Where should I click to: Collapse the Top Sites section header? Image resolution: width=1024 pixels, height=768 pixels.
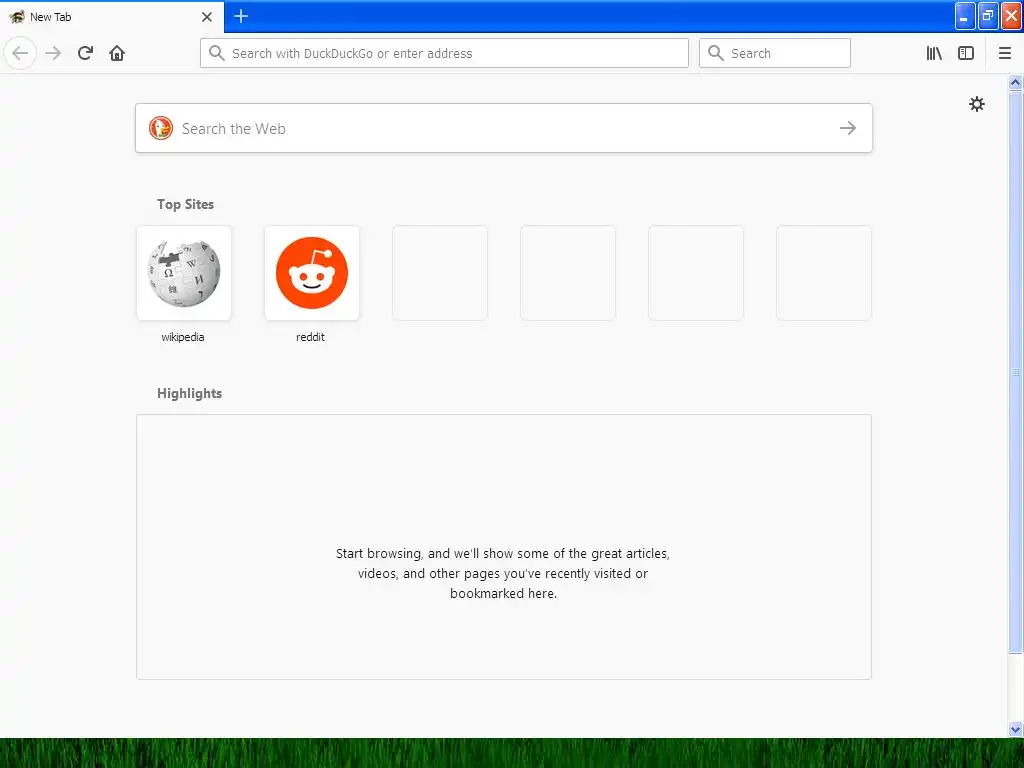[x=185, y=204]
